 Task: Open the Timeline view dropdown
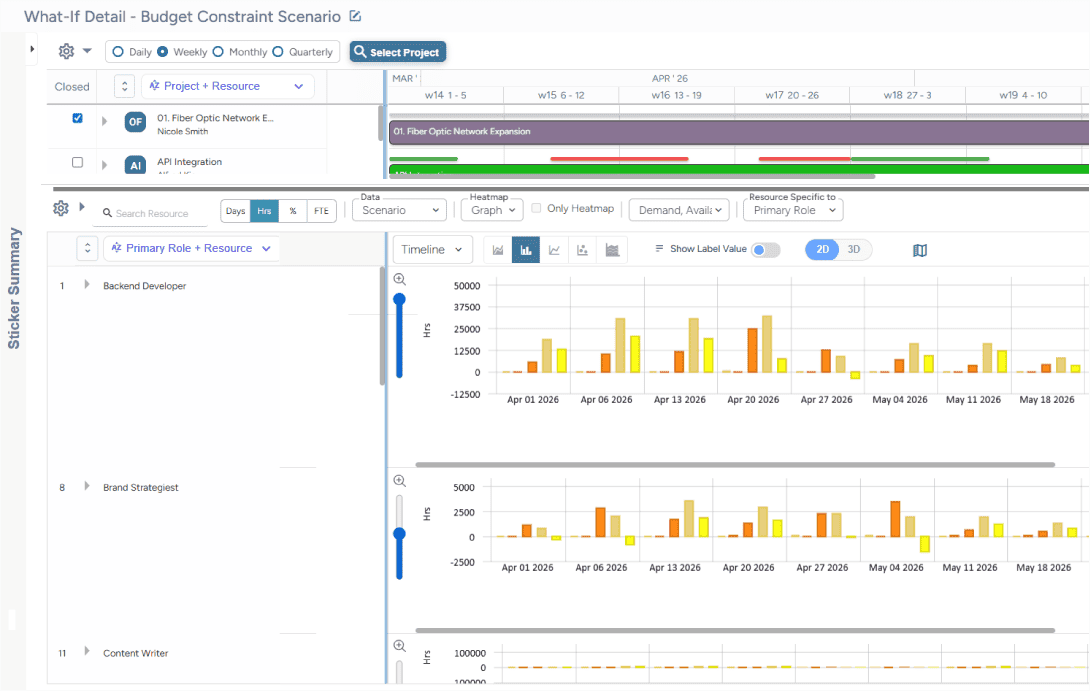[432, 250]
